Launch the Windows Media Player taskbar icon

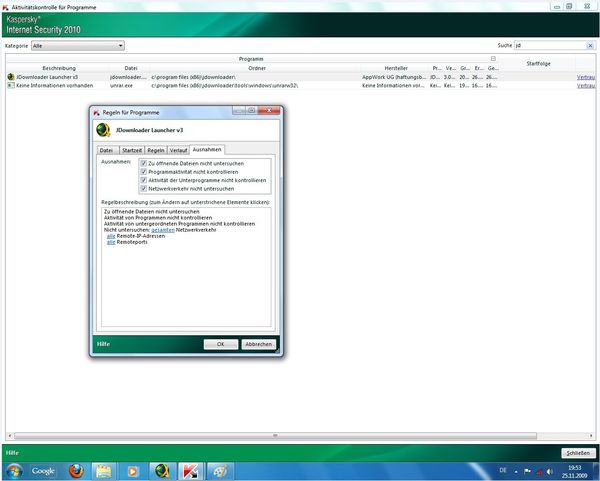click(x=132, y=471)
